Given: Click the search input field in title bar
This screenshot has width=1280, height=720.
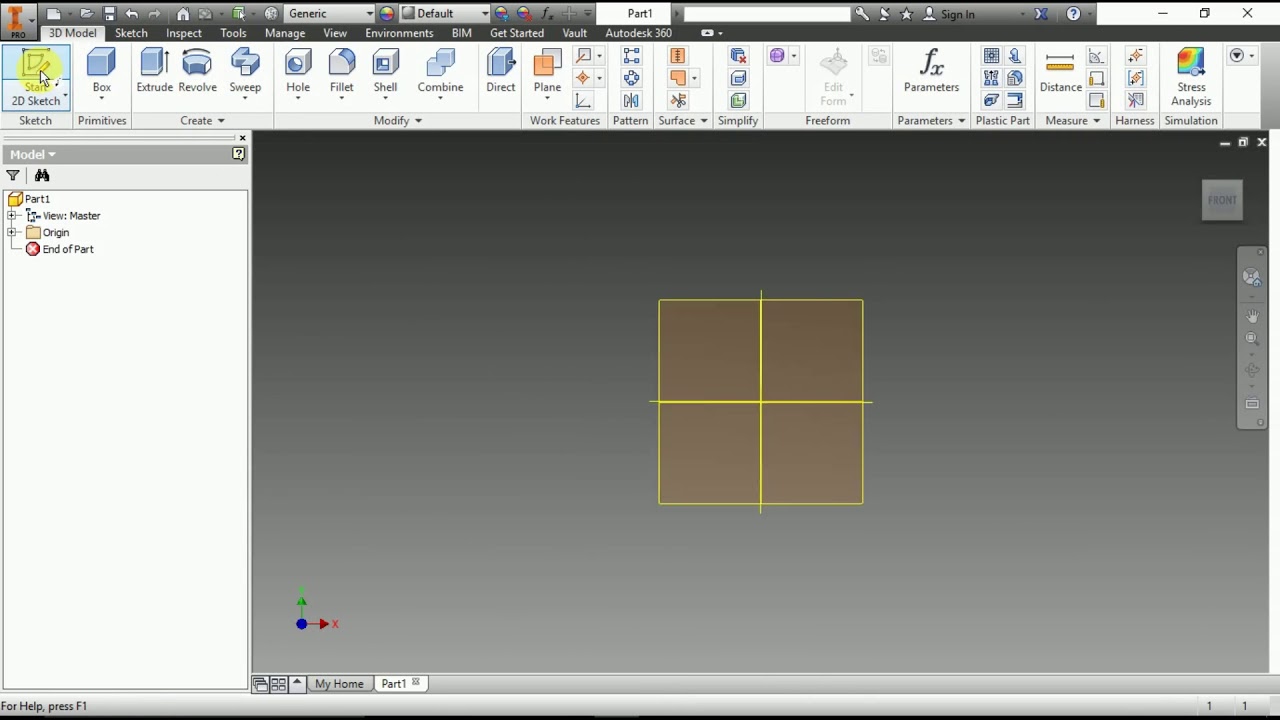Looking at the screenshot, I should coord(767,14).
